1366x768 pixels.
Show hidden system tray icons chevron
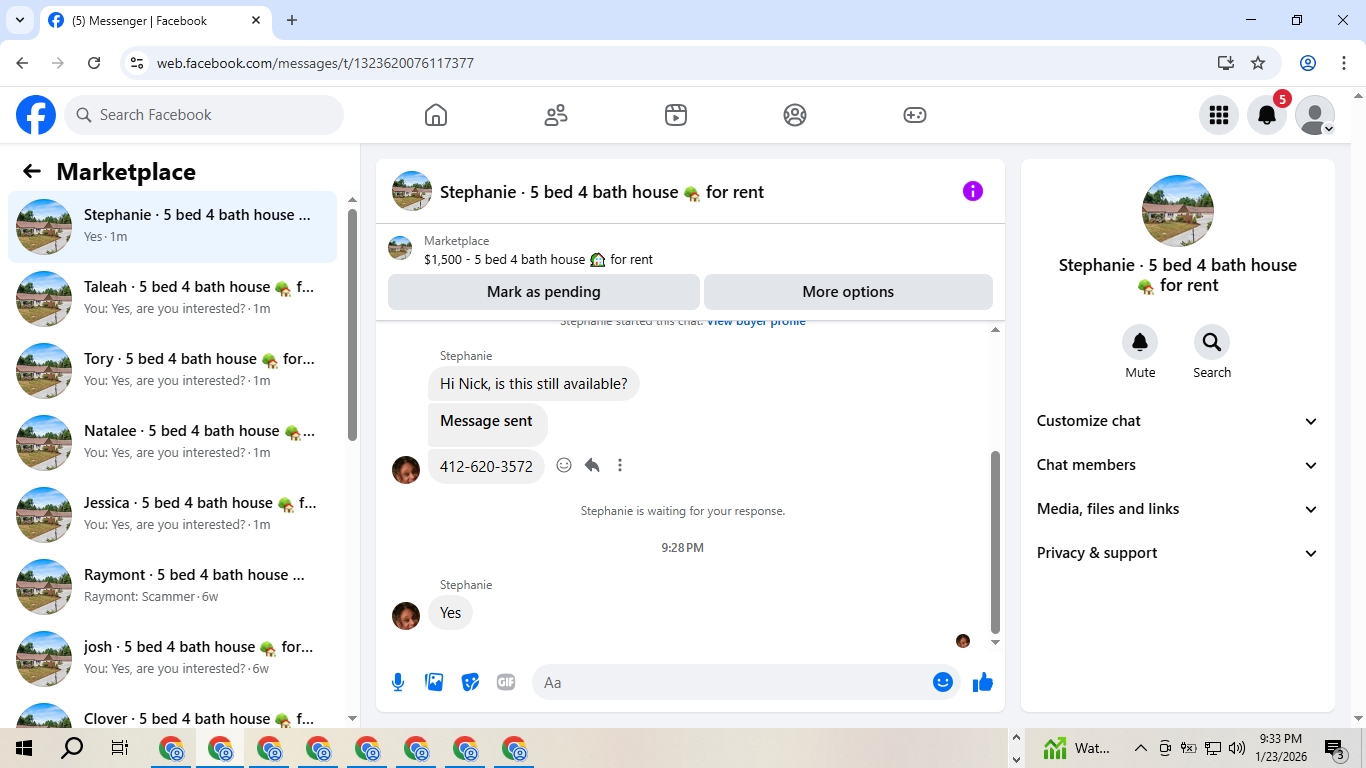pos(1140,748)
